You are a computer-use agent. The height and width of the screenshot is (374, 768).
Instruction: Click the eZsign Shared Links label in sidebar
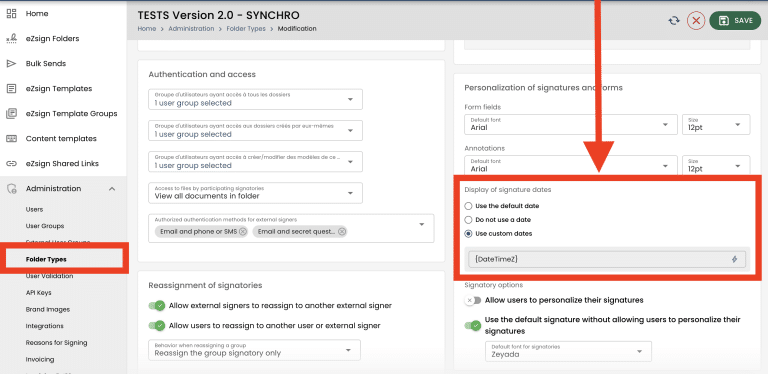tap(62, 164)
